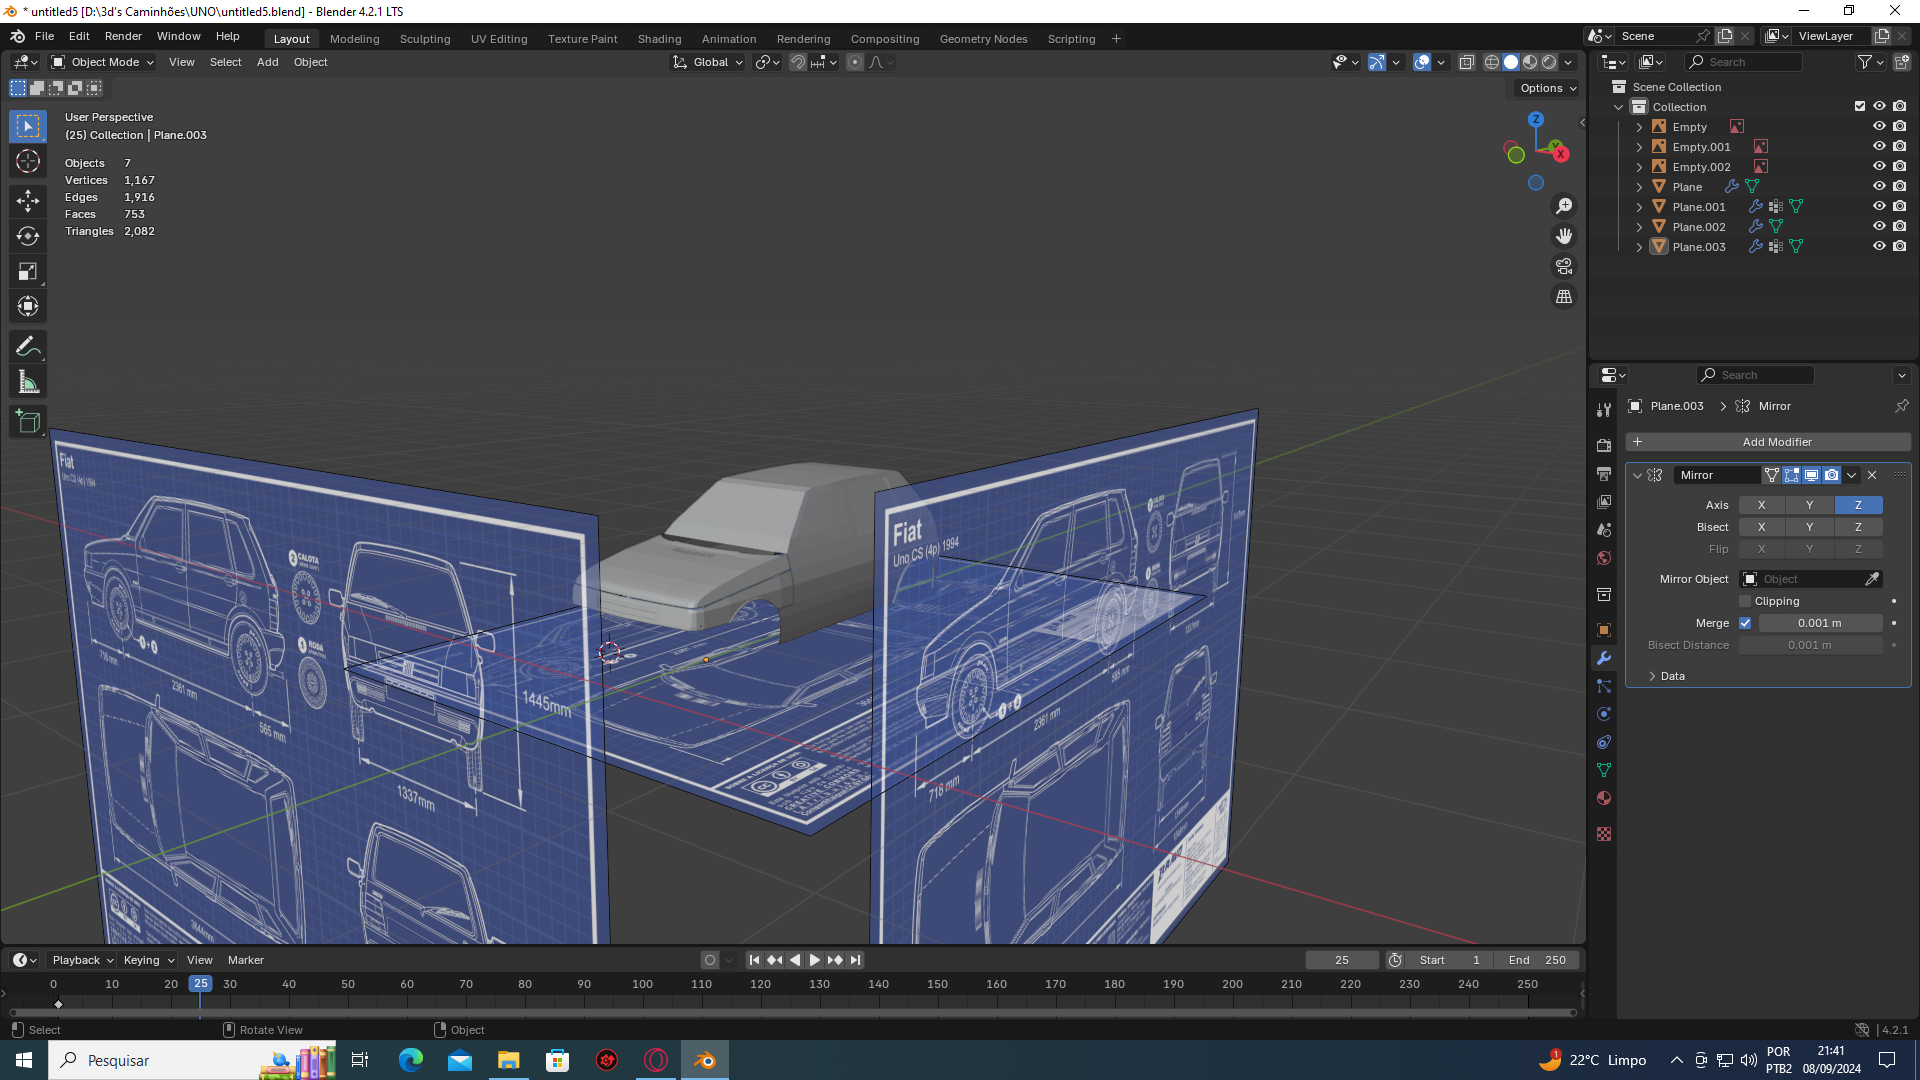Activate the Annotate pencil tool

(28, 346)
